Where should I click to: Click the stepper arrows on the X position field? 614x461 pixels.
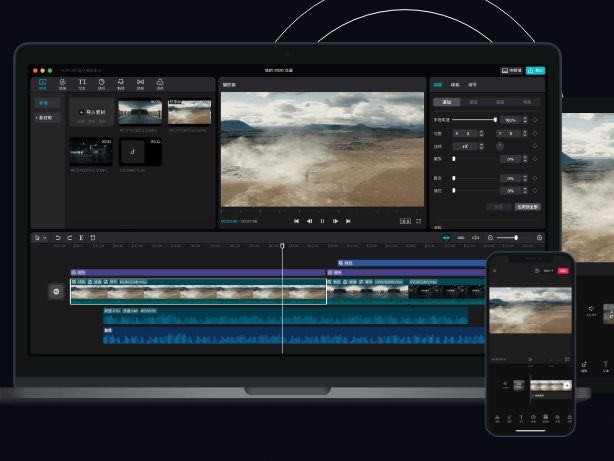pos(481,134)
